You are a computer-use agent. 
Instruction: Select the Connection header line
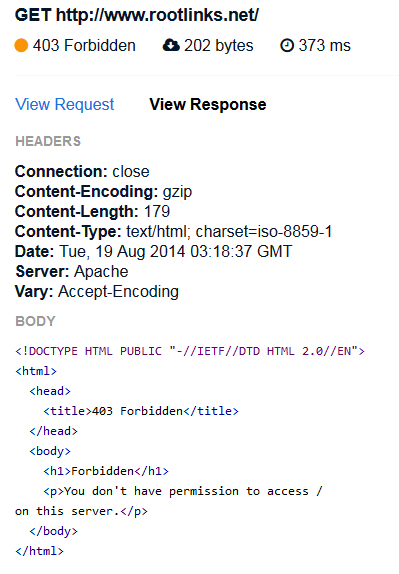[82, 171]
